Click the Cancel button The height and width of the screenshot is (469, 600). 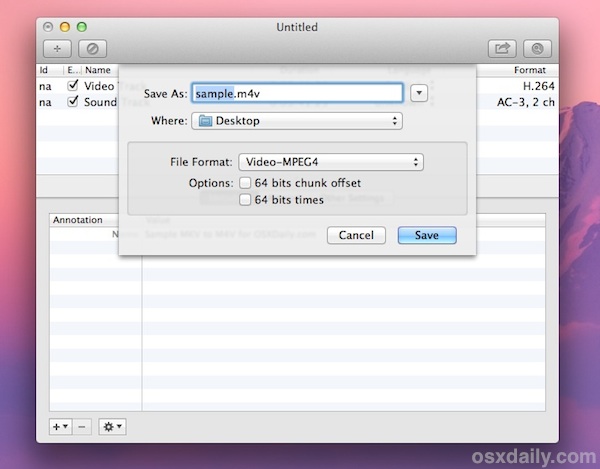(x=356, y=235)
